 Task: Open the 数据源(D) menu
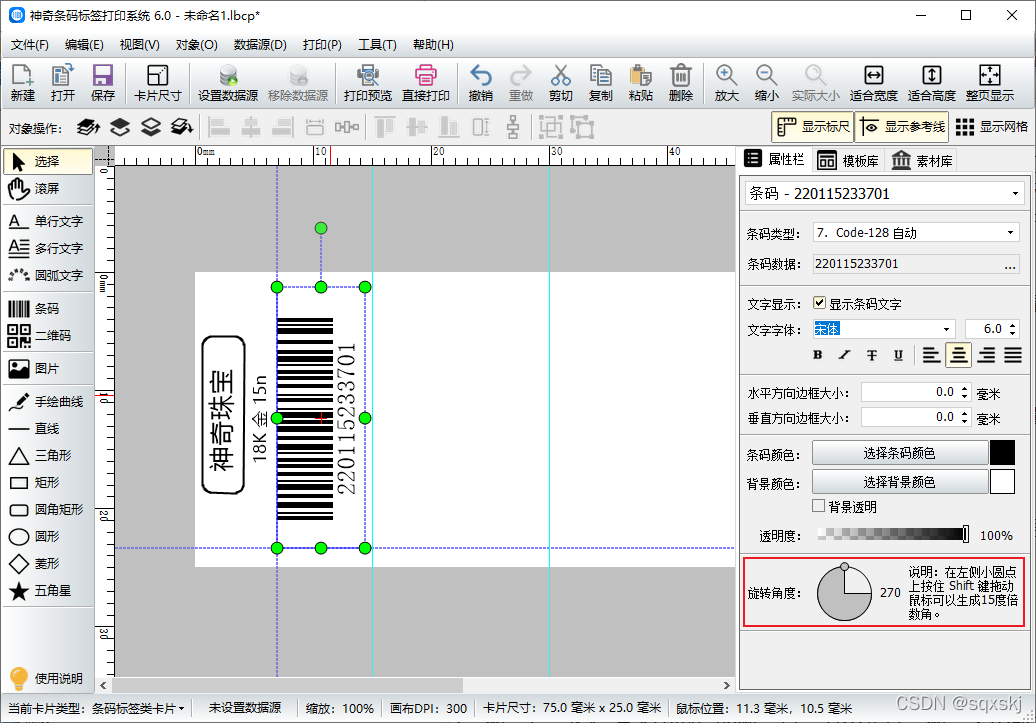[260, 45]
